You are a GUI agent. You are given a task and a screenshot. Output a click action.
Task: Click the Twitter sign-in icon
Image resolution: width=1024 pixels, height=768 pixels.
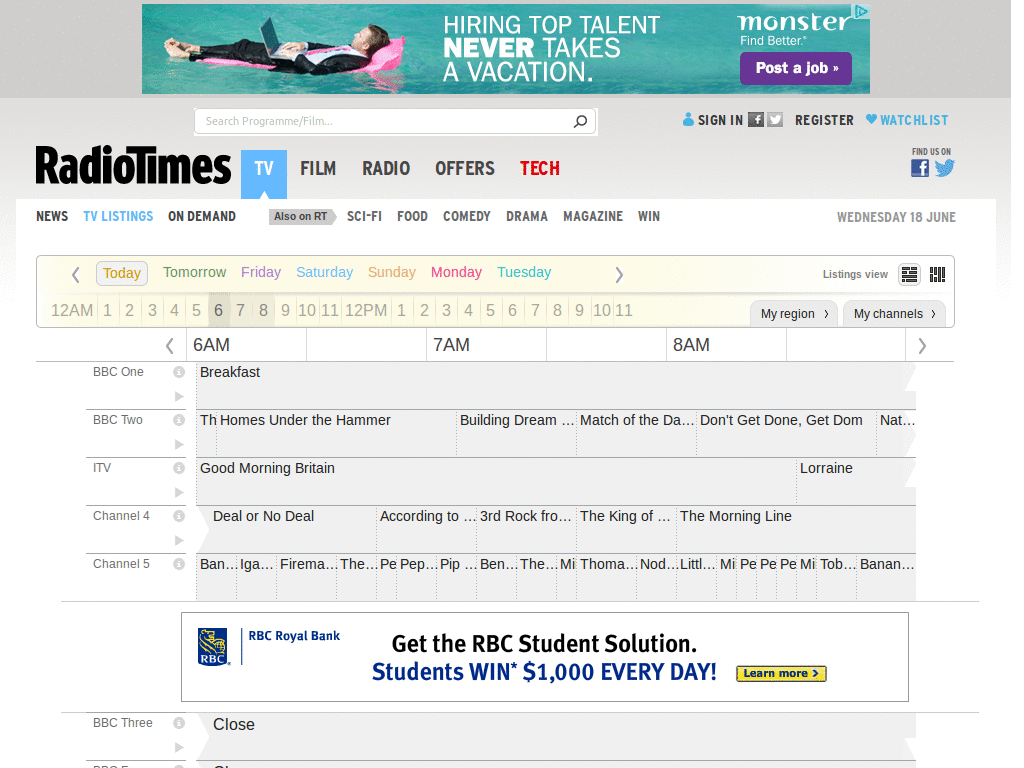pyautogui.click(x=775, y=120)
